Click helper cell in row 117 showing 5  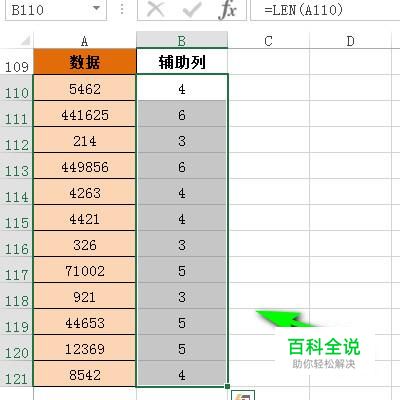182,270
